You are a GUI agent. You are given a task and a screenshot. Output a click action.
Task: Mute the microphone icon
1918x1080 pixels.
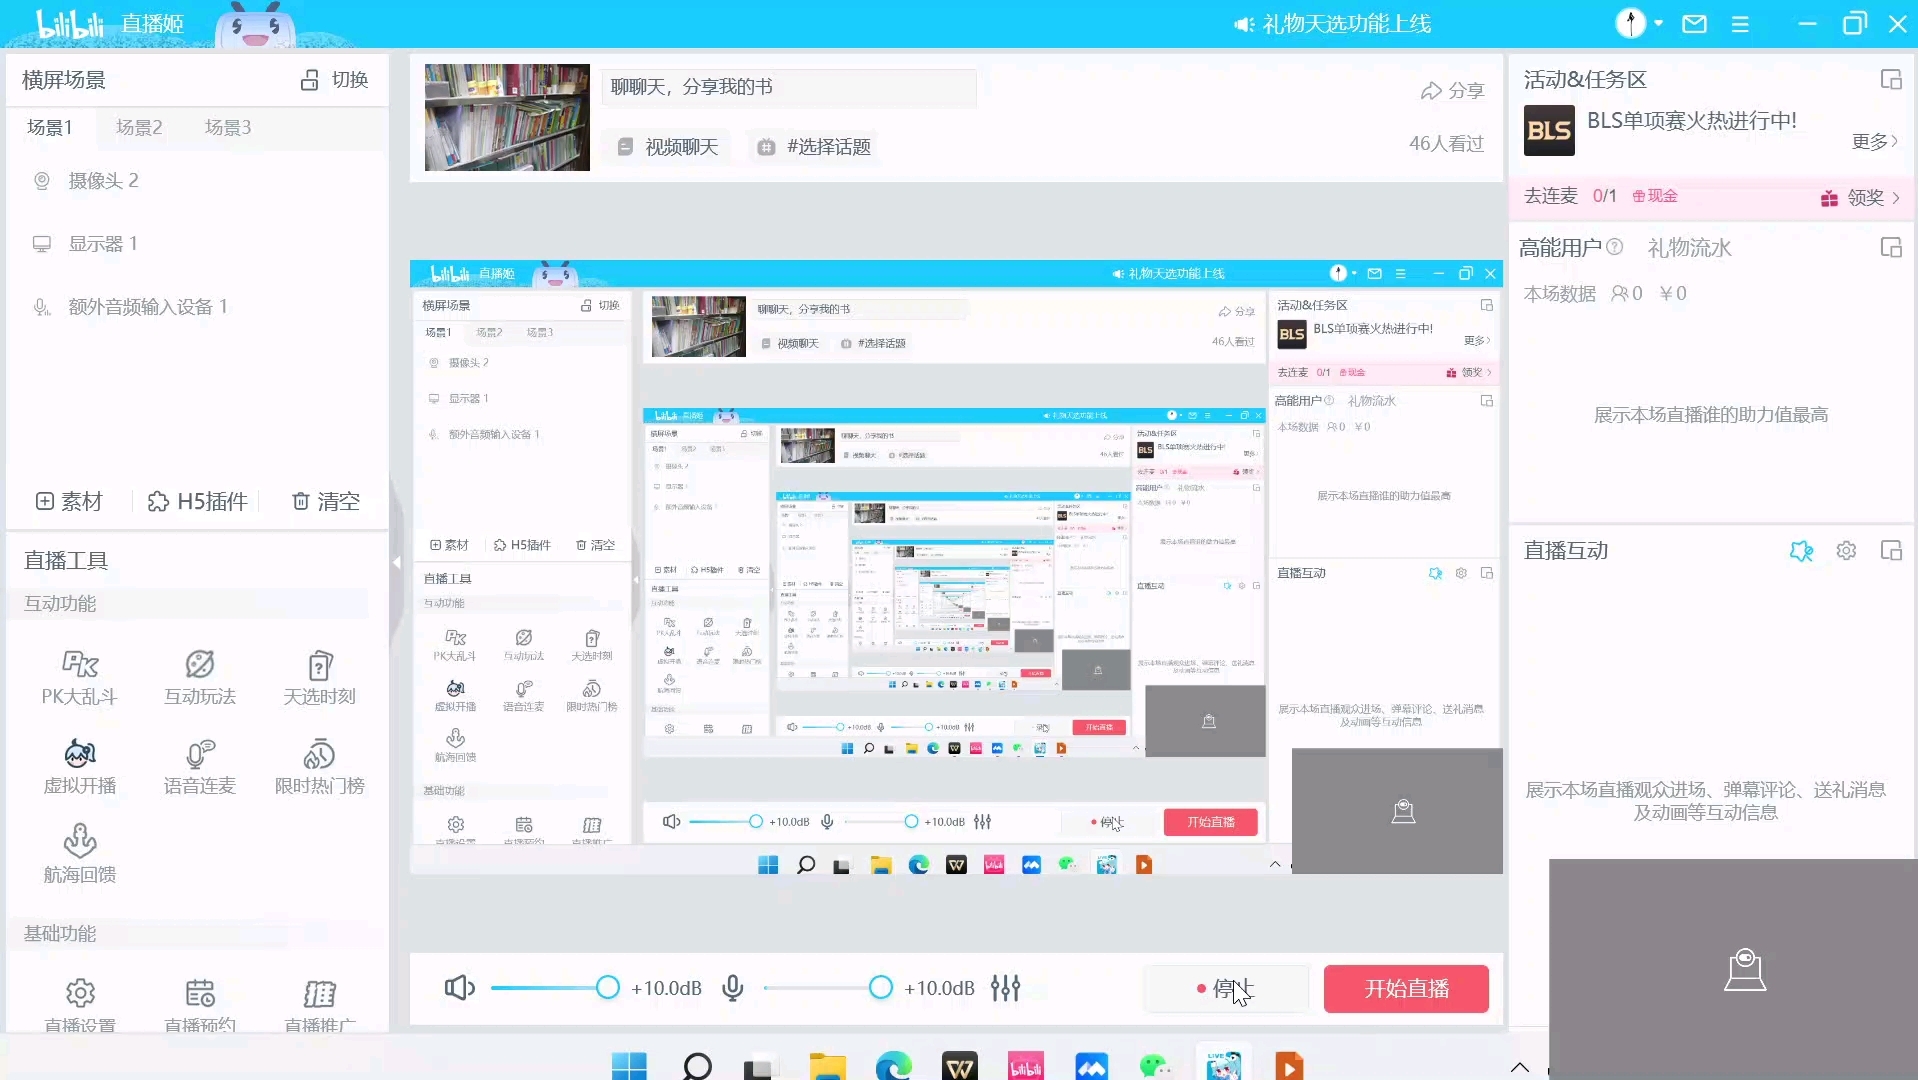tap(733, 988)
